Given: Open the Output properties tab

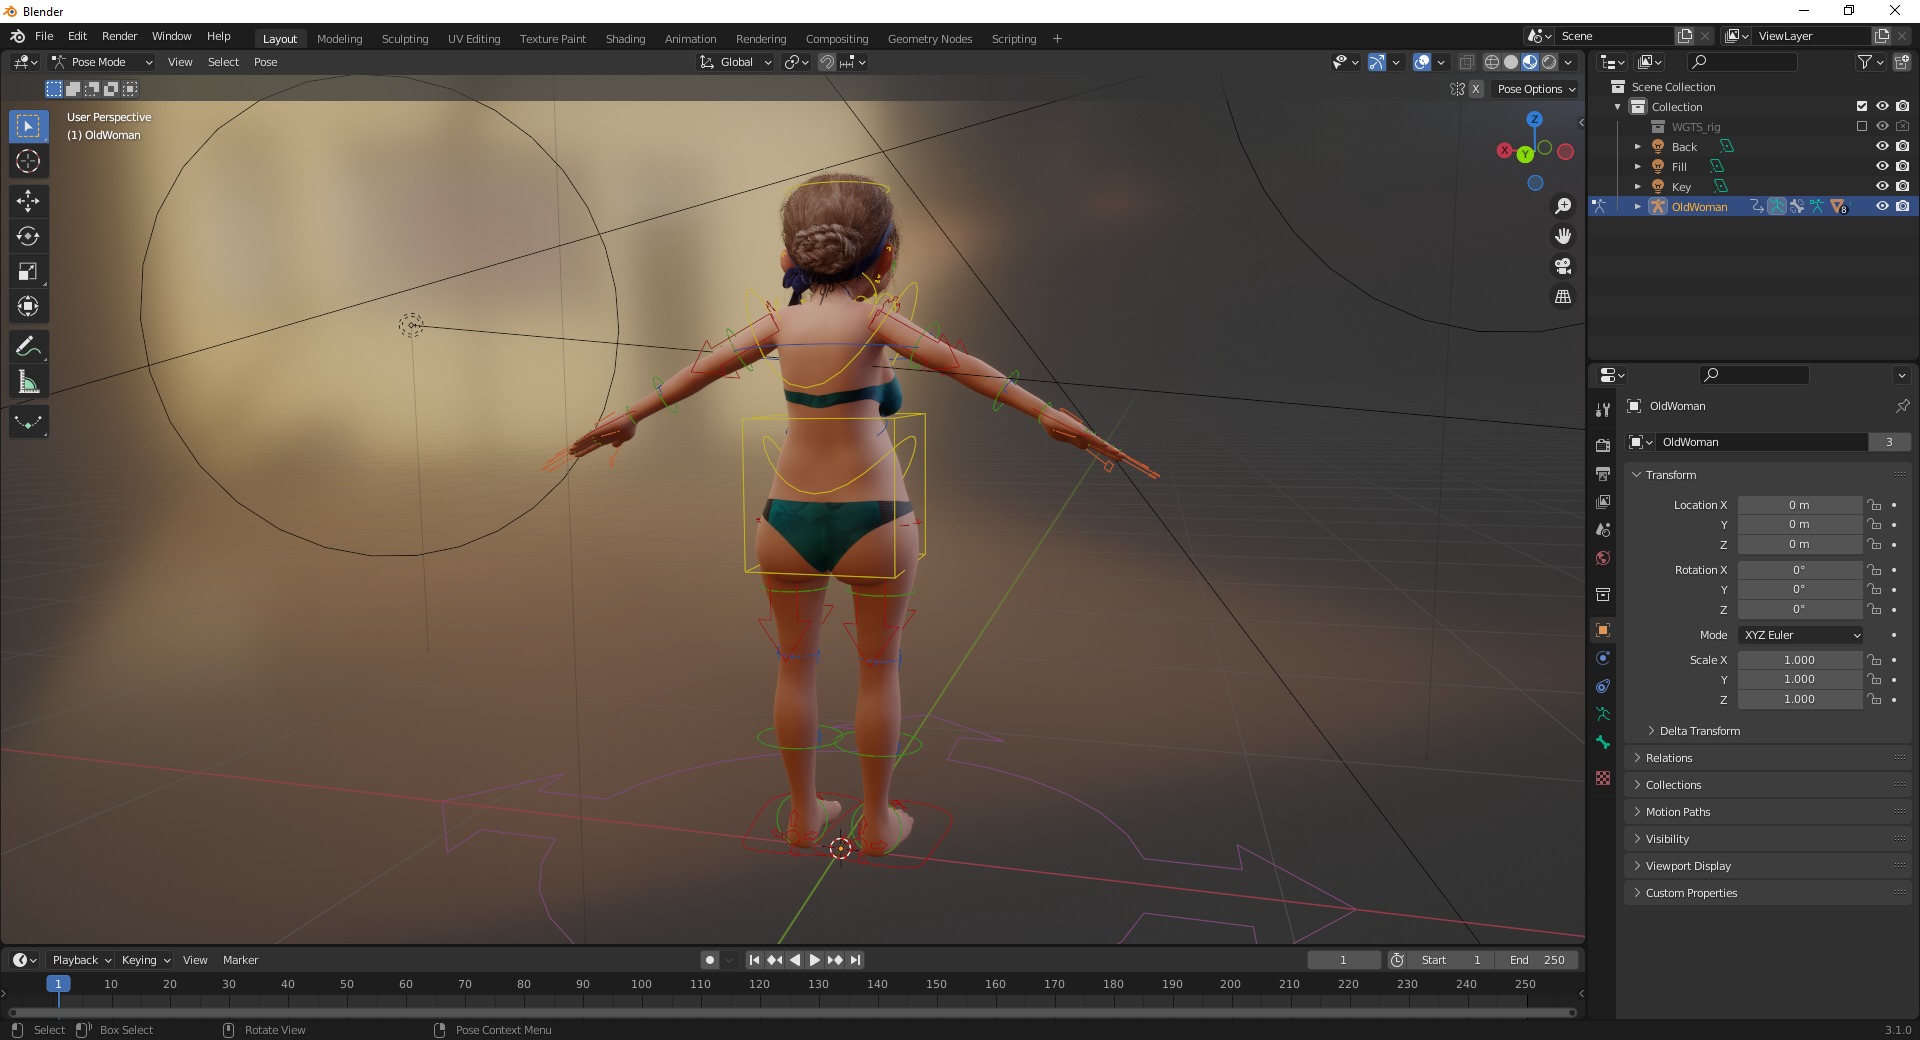Looking at the screenshot, I should [1603, 473].
